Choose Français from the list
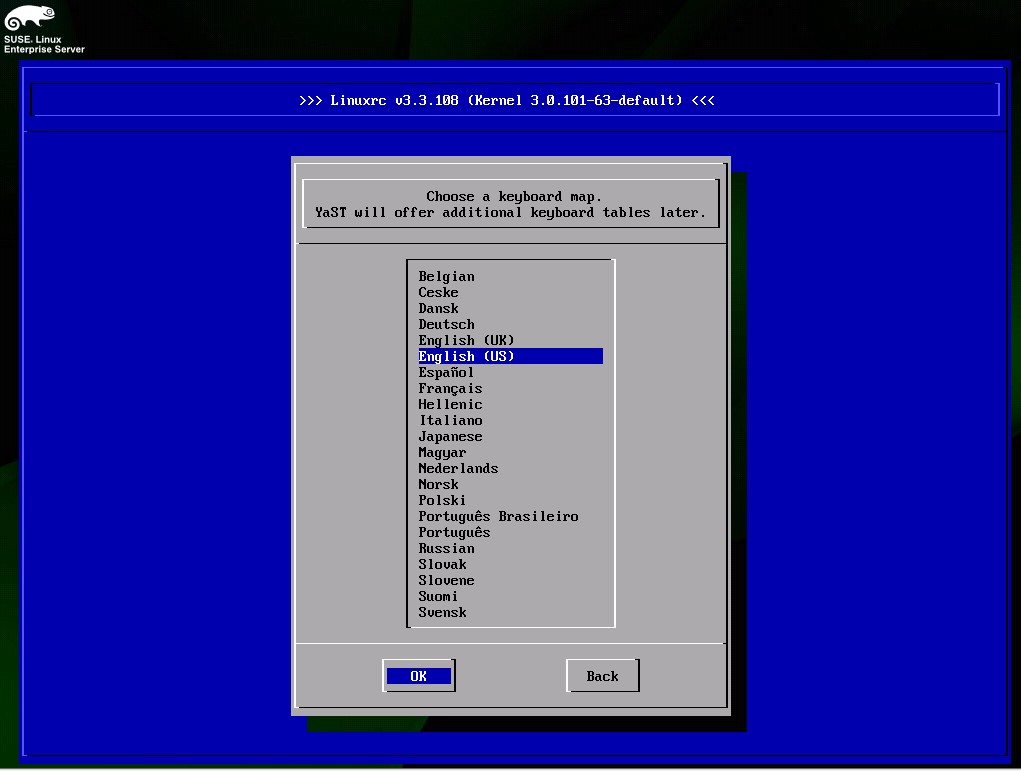The width and height of the screenshot is (1021, 771). point(450,389)
